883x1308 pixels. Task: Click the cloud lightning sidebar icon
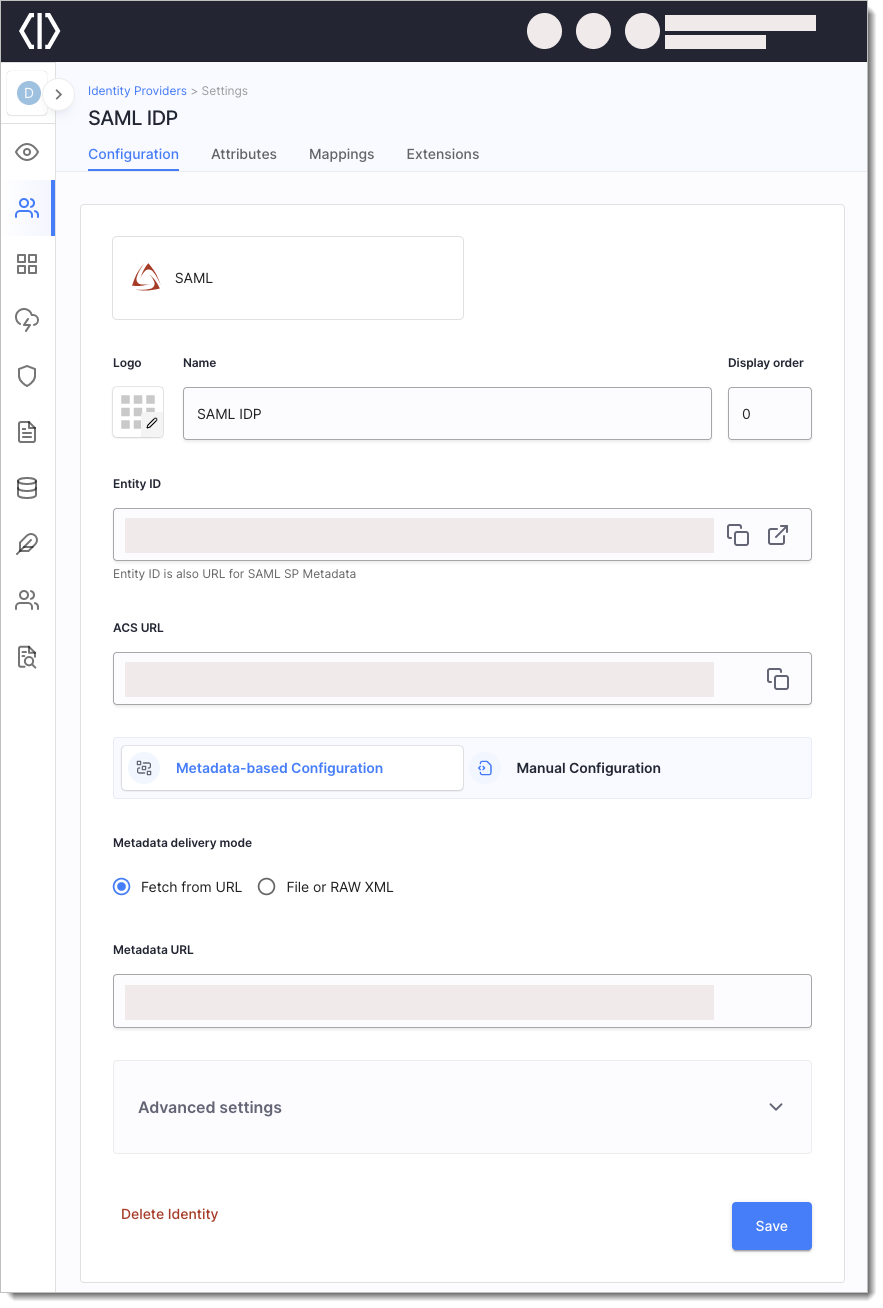point(27,320)
